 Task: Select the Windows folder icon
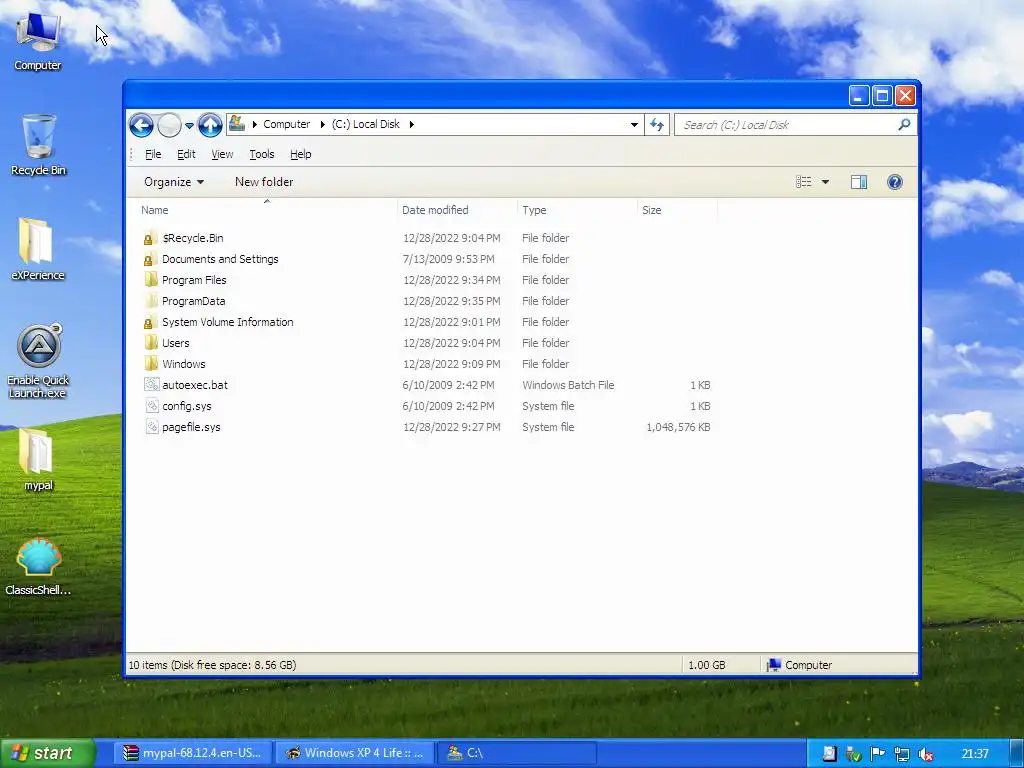[151, 364]
